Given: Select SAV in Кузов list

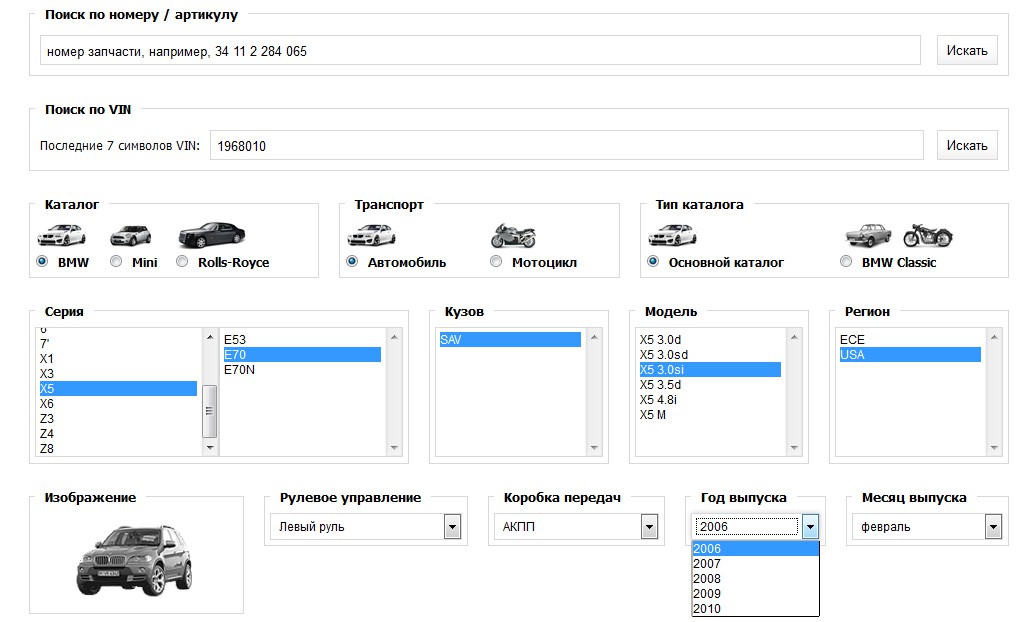Looking at the screenshot, I should coord(510,340).
